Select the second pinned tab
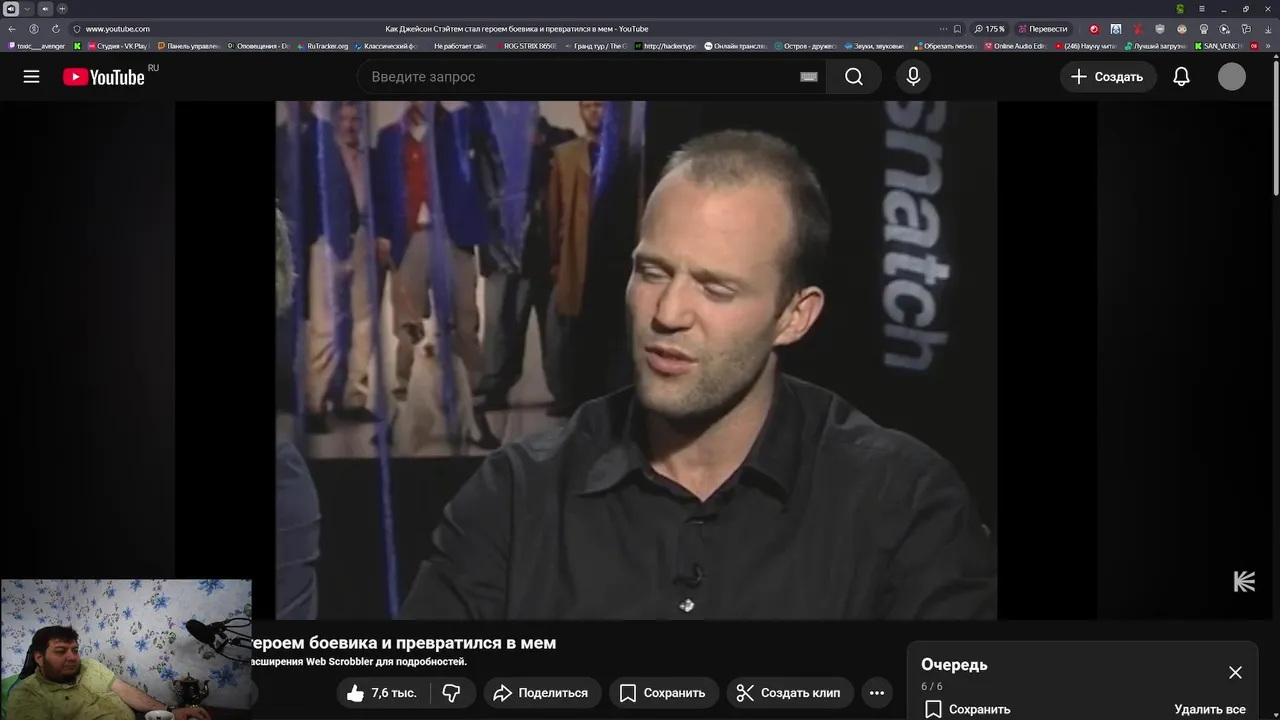The height and width of the screenshot is (720, 1280). click(44, 9)
